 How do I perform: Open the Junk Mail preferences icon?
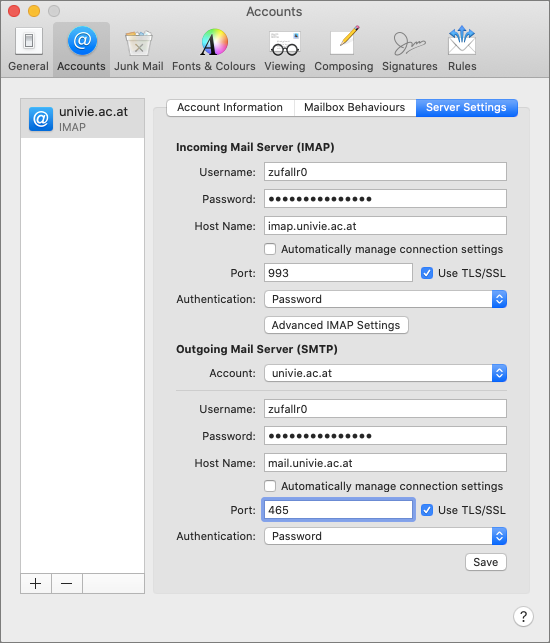[x=139, y=49]
